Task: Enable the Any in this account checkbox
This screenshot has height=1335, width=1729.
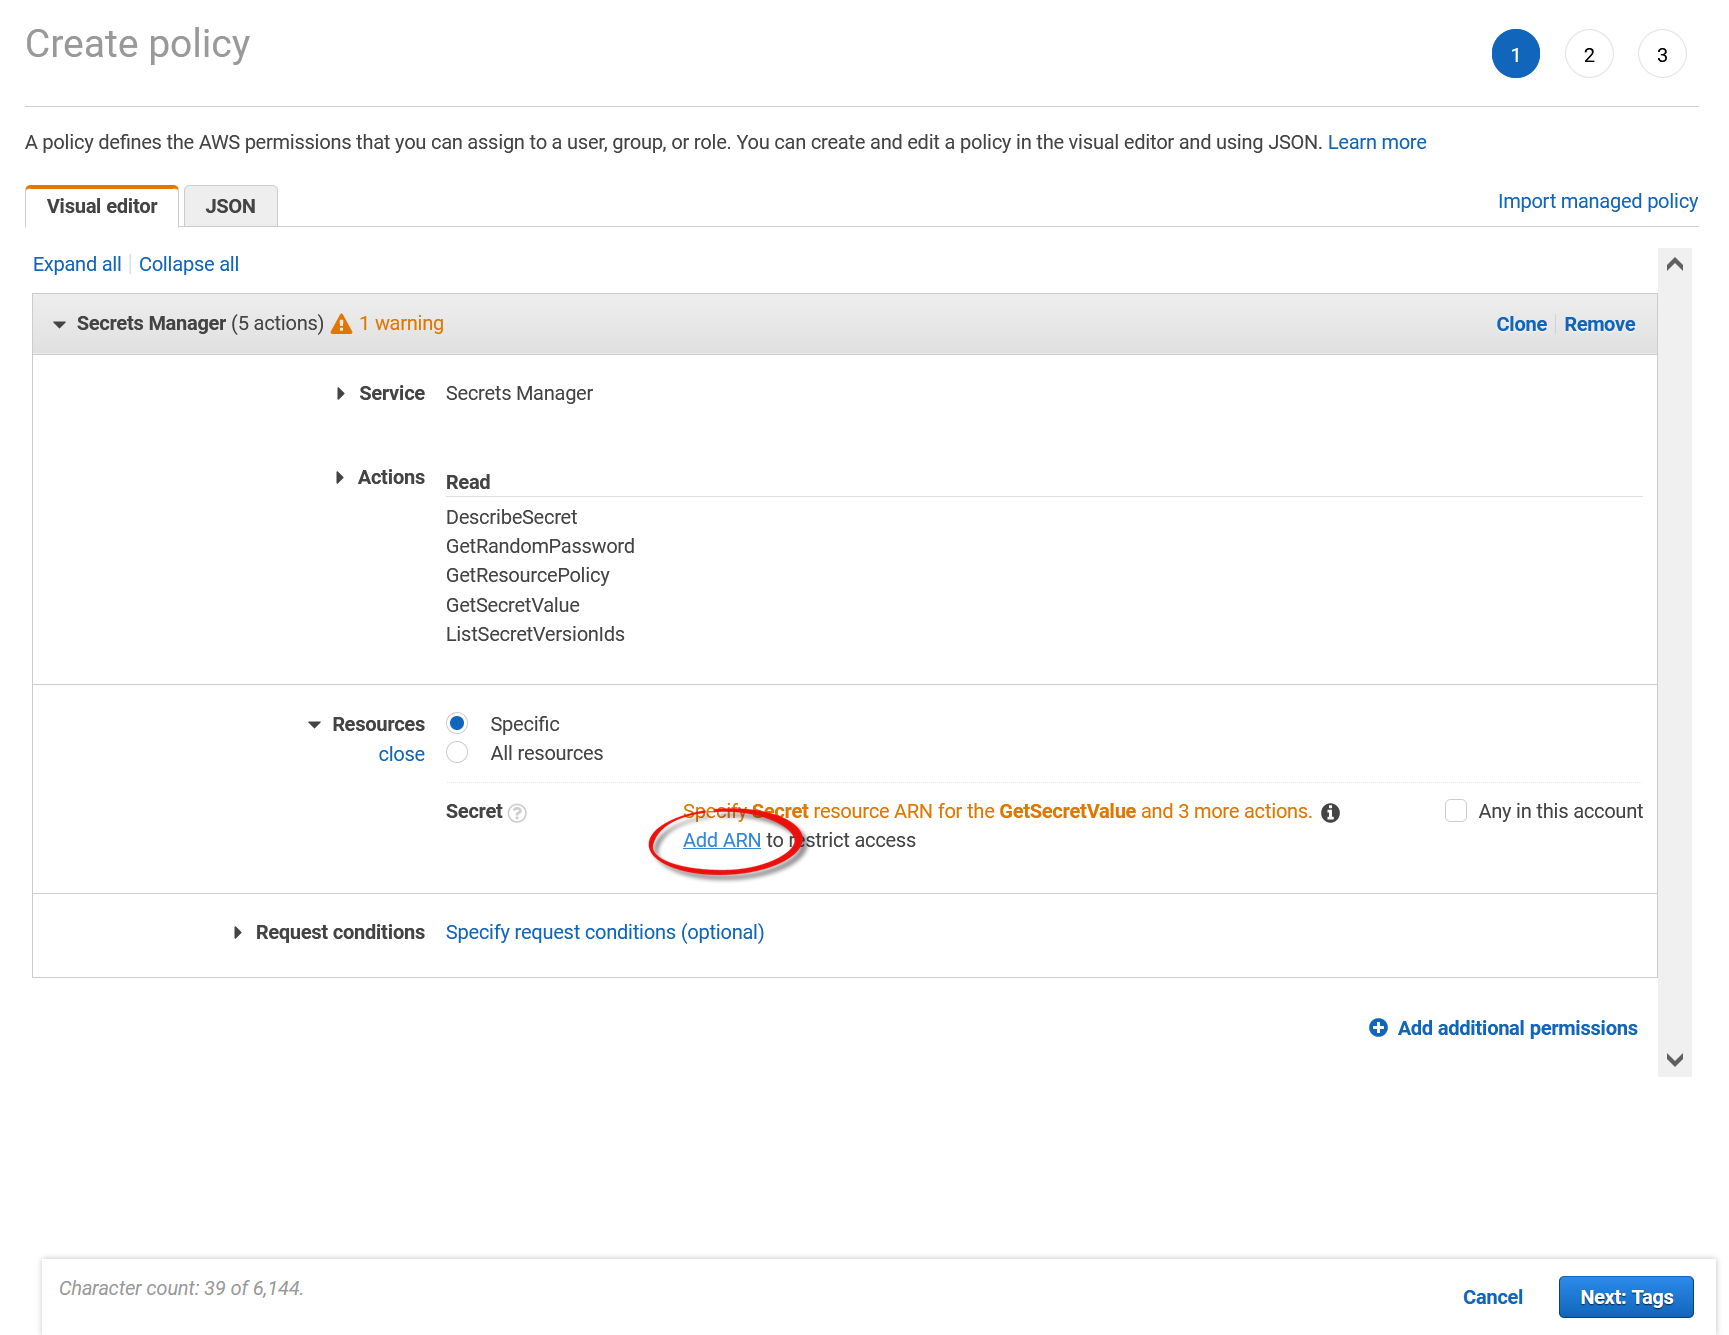Action: pos(1455,811)
